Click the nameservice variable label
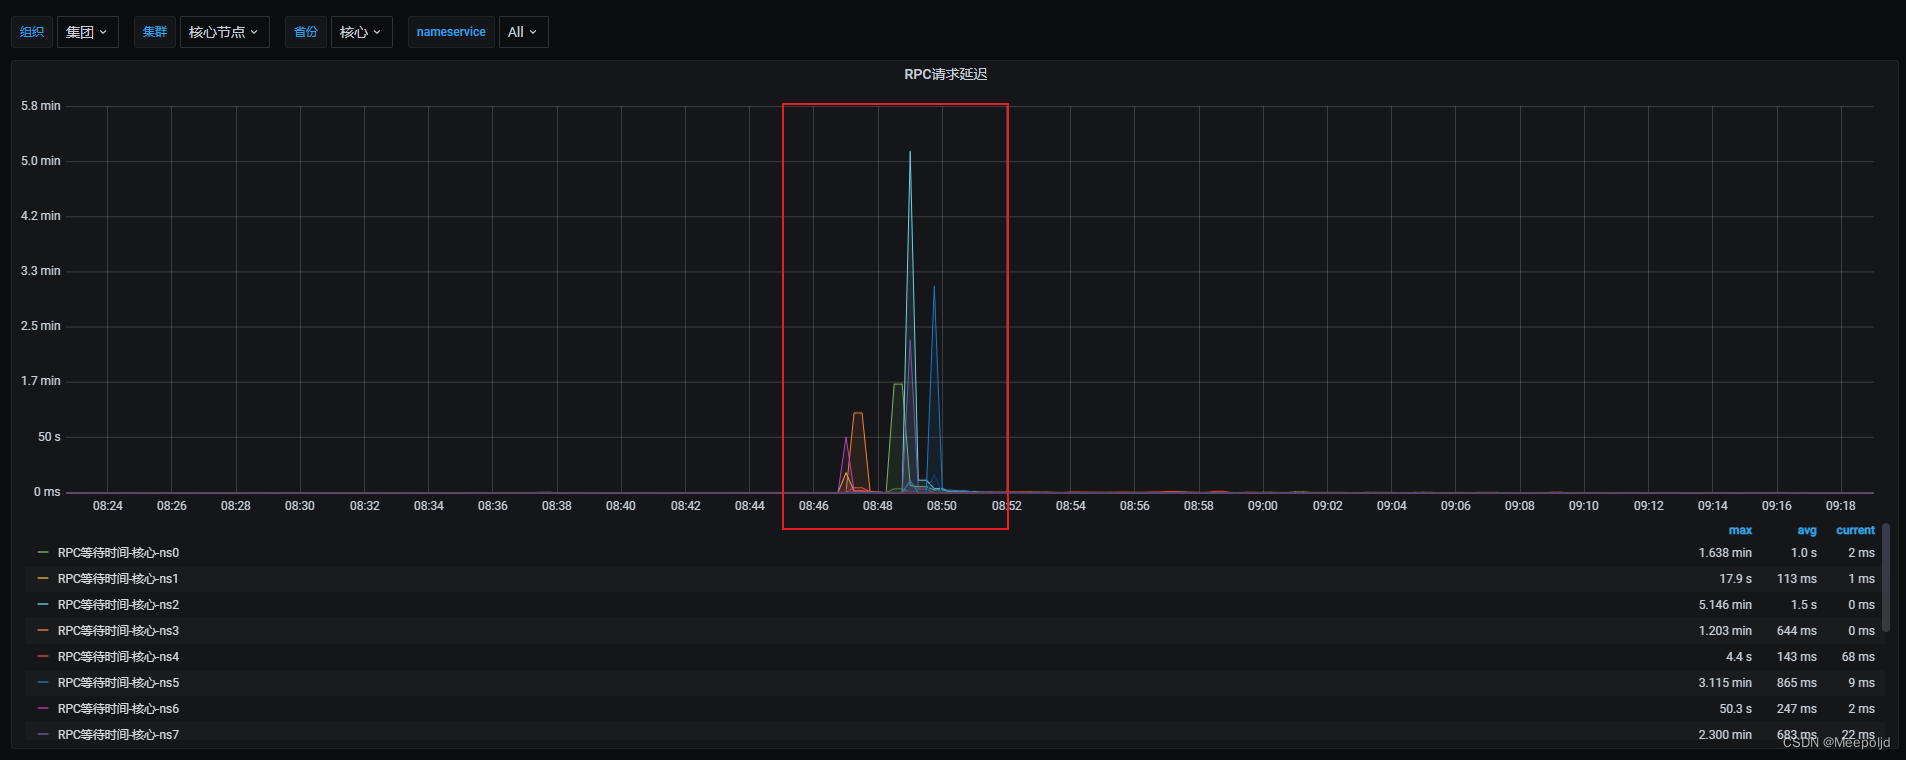This screenshot has height=760, width=1906. click(x=451, y=32)
